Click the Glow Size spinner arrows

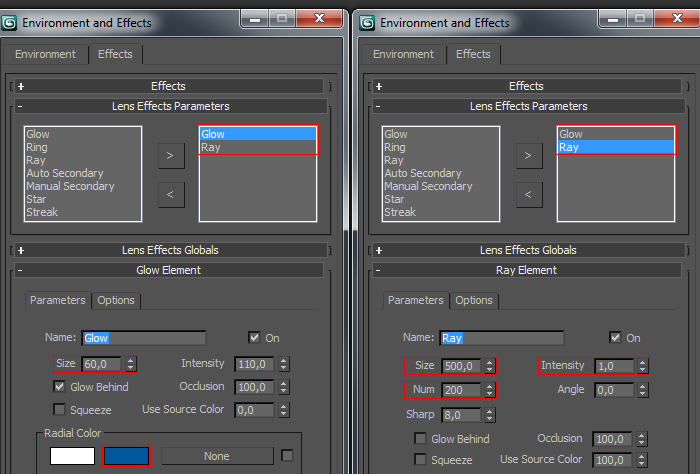[x=130, y=364]
